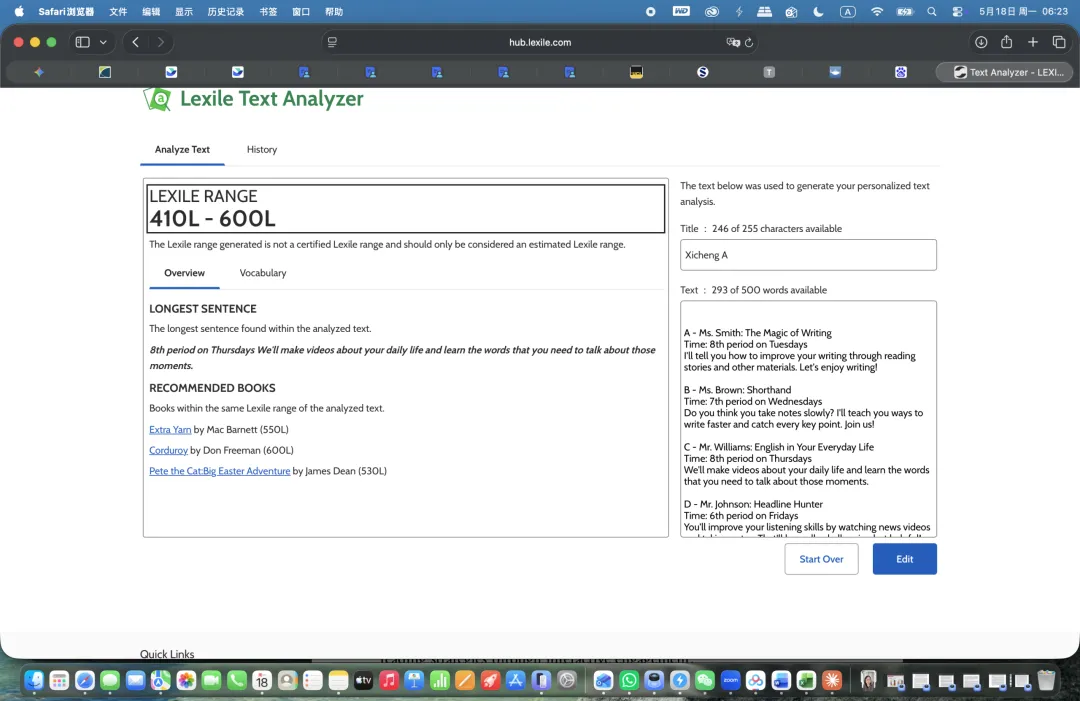Click the input source A icon
This screenshot has width=1080, height=701.
(x=848, y=11)
